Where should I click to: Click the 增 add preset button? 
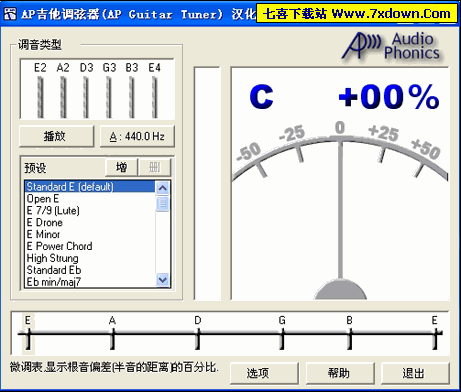pos(121,167)
